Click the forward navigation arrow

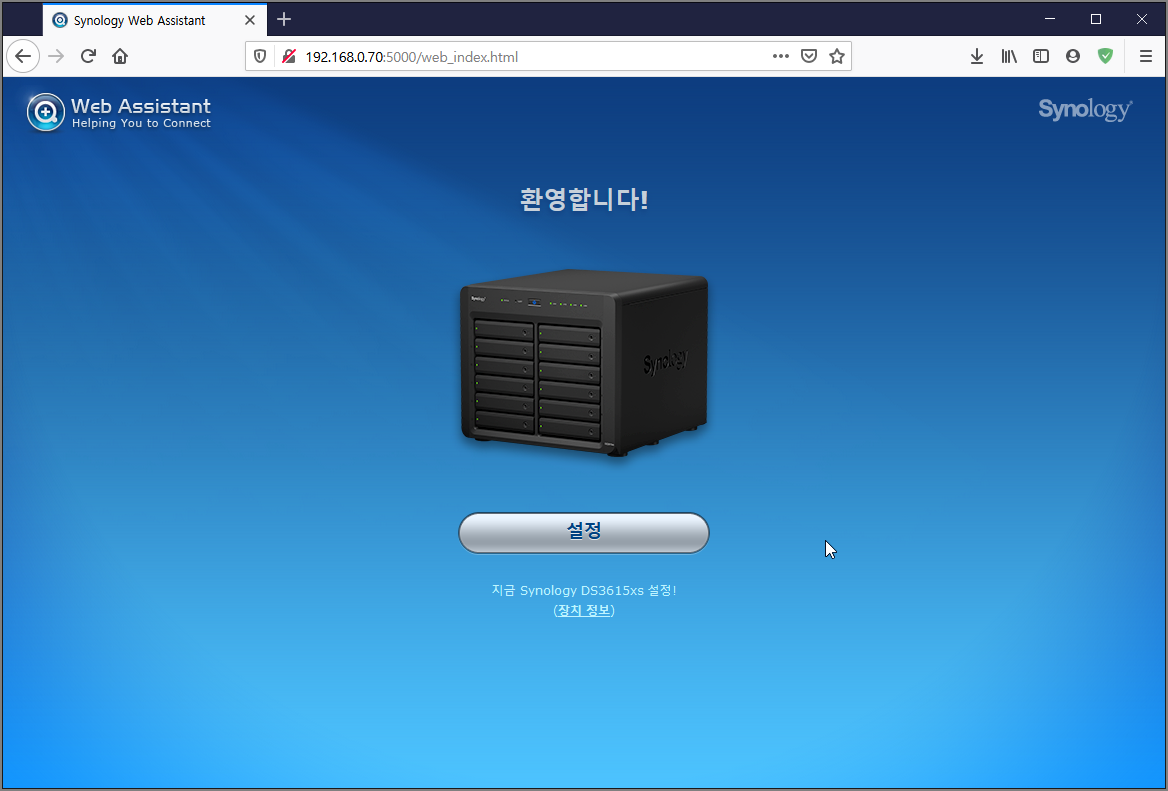coord(57,57)
